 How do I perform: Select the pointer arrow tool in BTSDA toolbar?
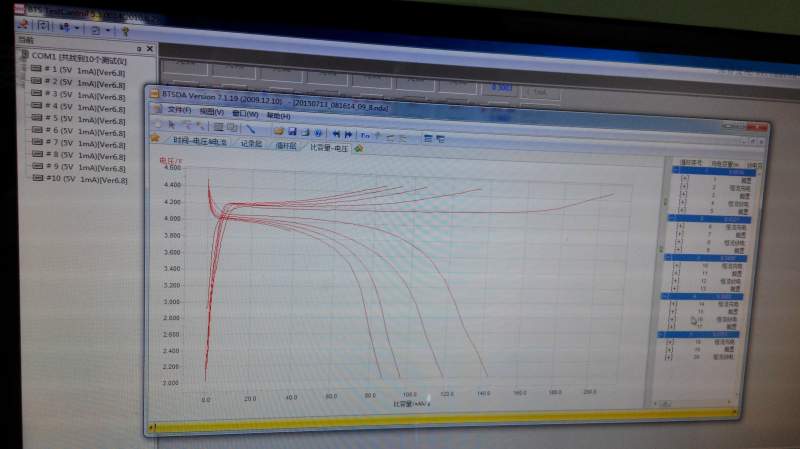[172, 124]
